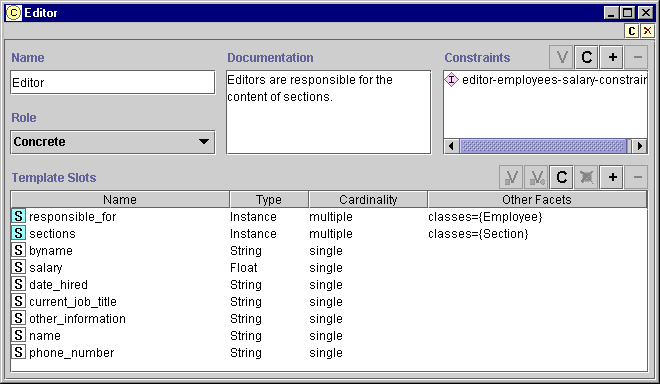660x384 pixels.
Task: Click the S icon of name slot
Action: [x=19, y=335]
